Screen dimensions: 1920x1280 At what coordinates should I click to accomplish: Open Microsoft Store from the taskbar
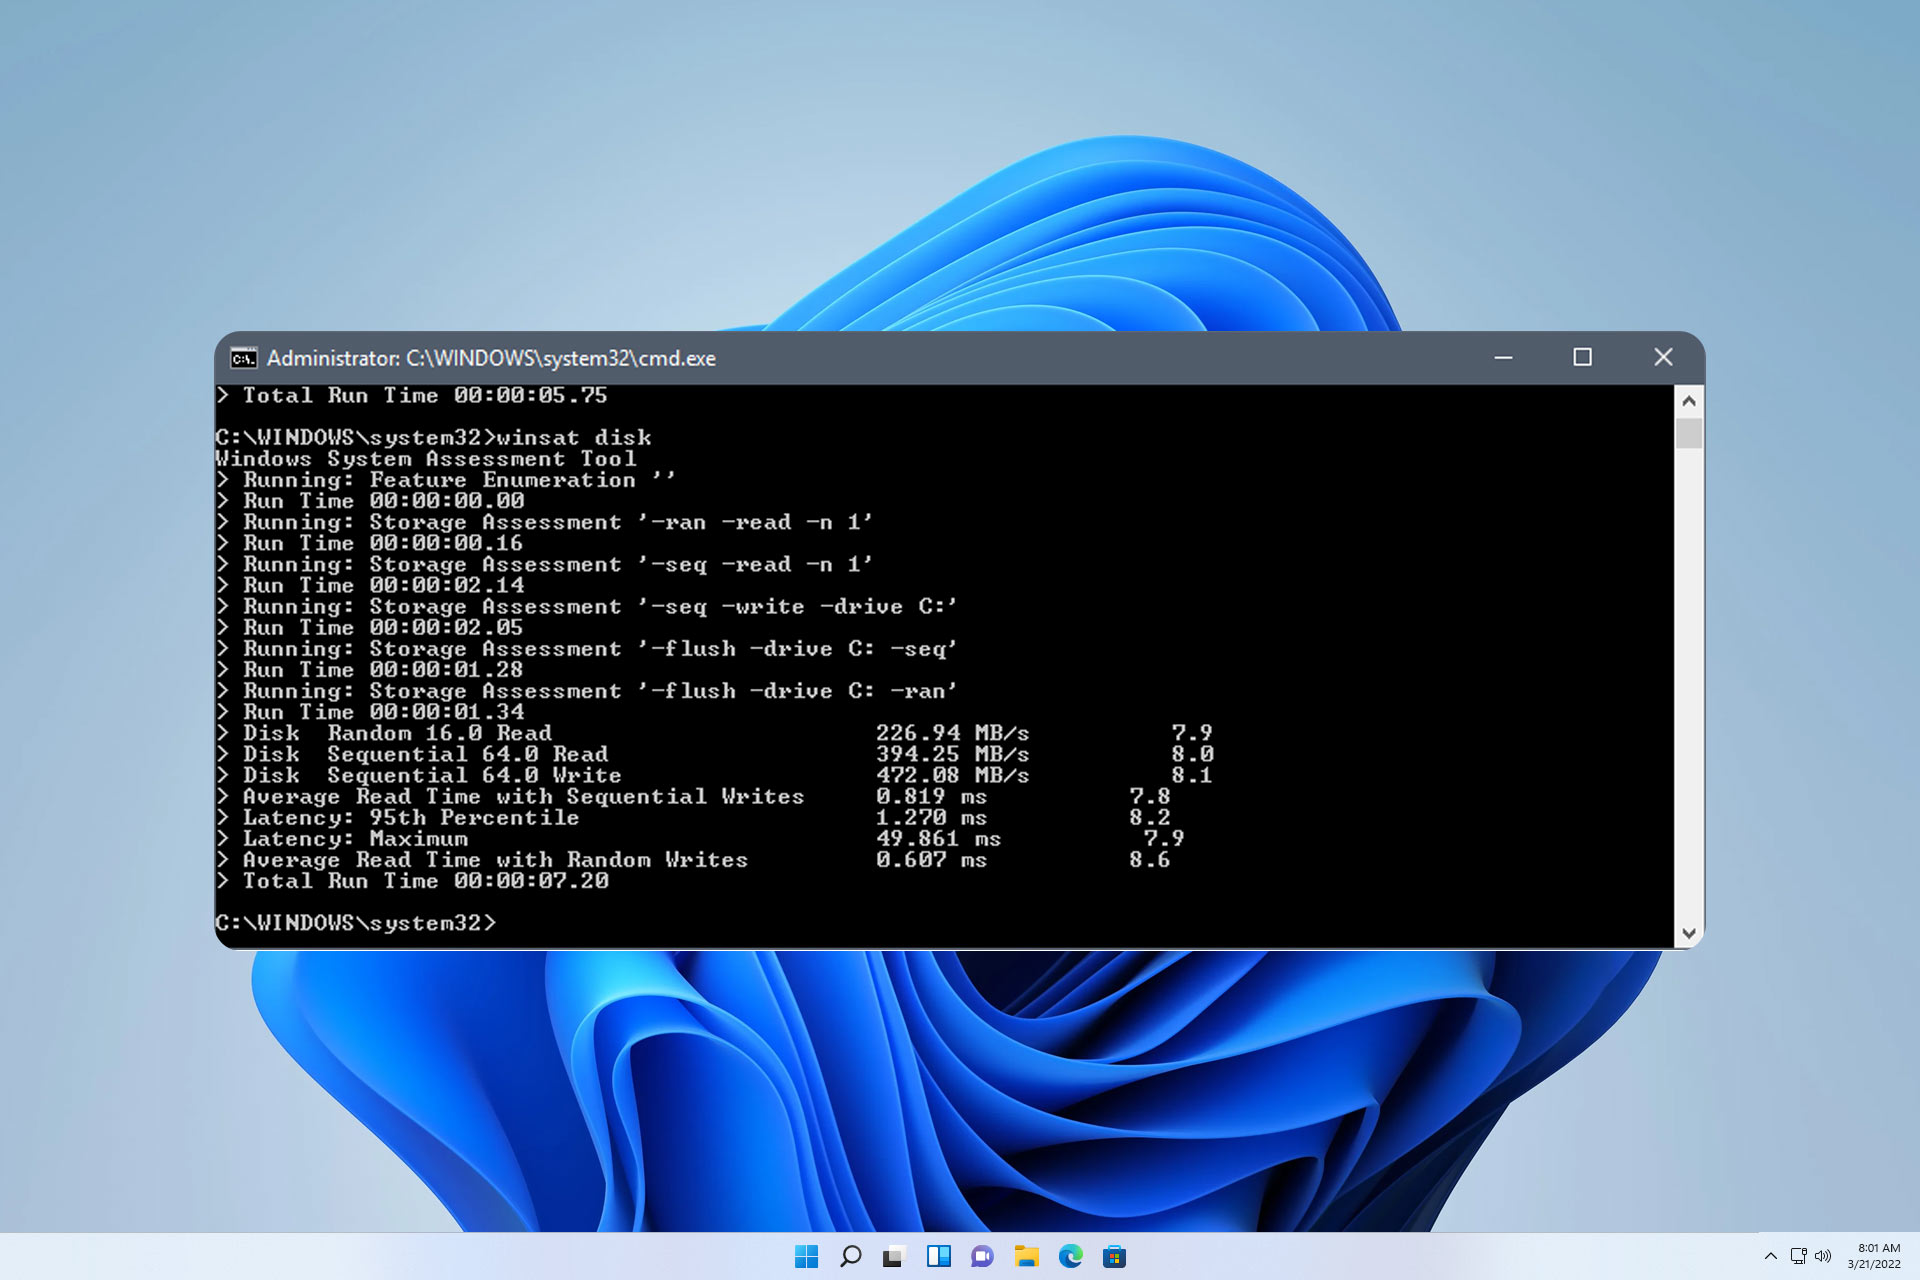pyautogui.click(x=1114, y=1256)
